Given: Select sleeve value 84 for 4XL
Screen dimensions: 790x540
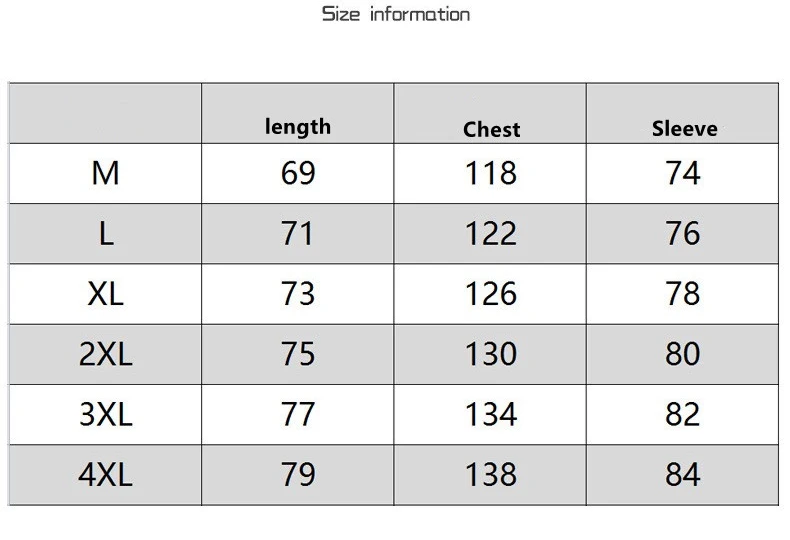Looking at the screenshot, I should pyautogui.click(x=683, y=475).
